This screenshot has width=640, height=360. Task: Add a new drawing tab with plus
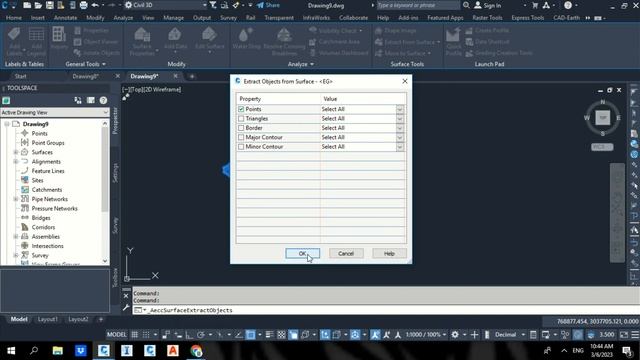[x=192, y=76]
